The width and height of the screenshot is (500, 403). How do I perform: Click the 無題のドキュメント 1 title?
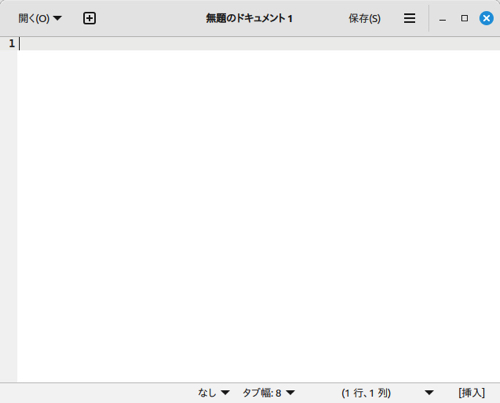click(x=249, y=18)
